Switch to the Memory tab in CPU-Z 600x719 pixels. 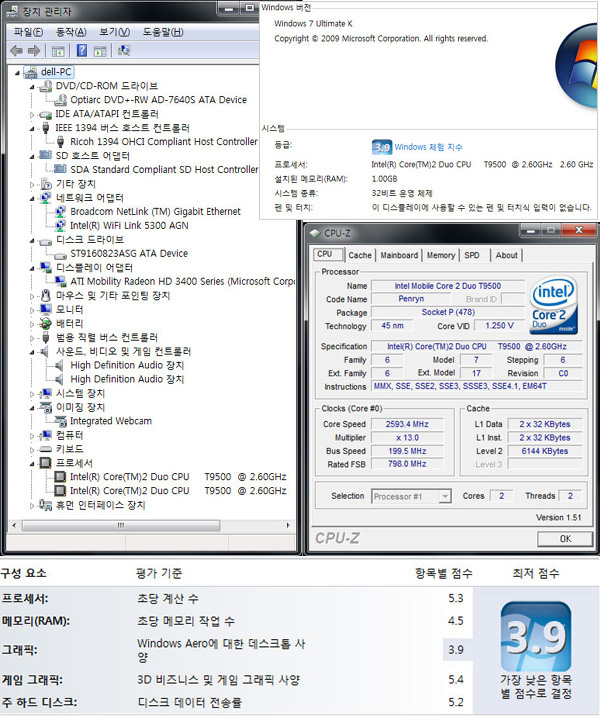click(x=441, y=255)
